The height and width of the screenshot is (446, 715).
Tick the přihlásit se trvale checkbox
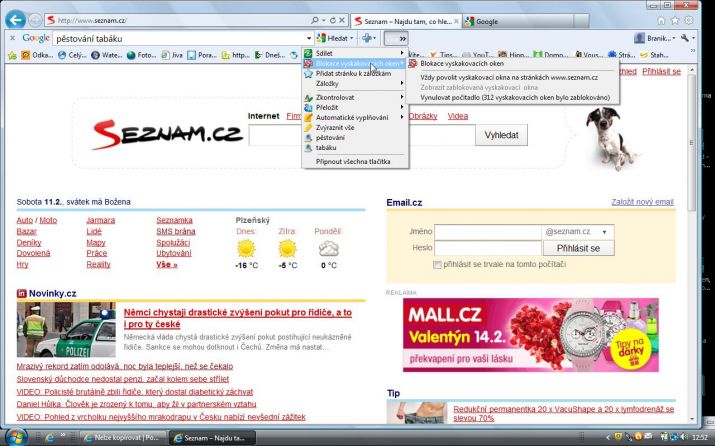click(437, 265)
